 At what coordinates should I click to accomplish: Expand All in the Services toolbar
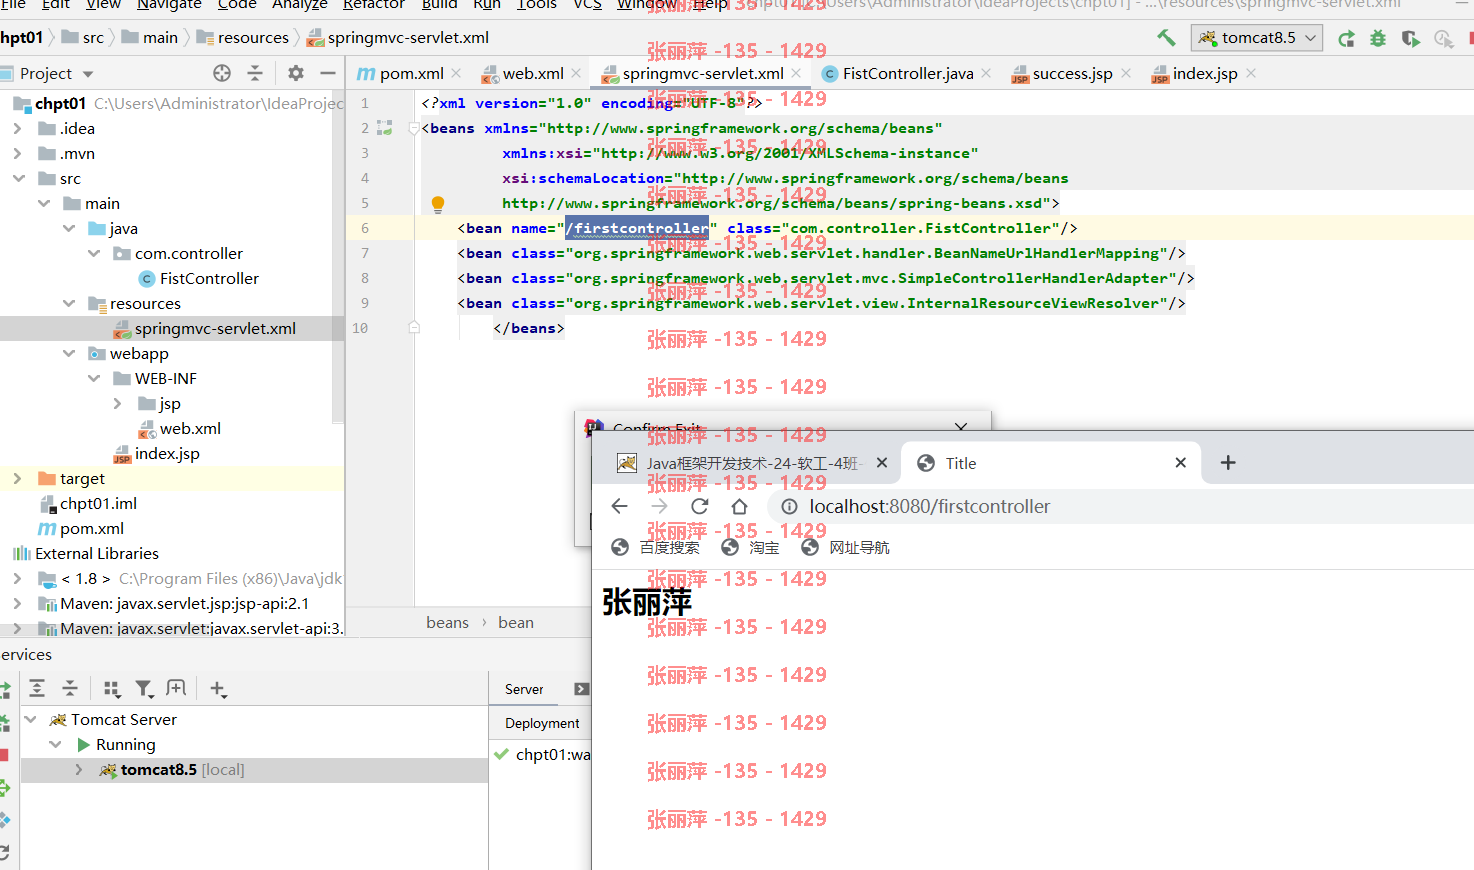[37, 688]
